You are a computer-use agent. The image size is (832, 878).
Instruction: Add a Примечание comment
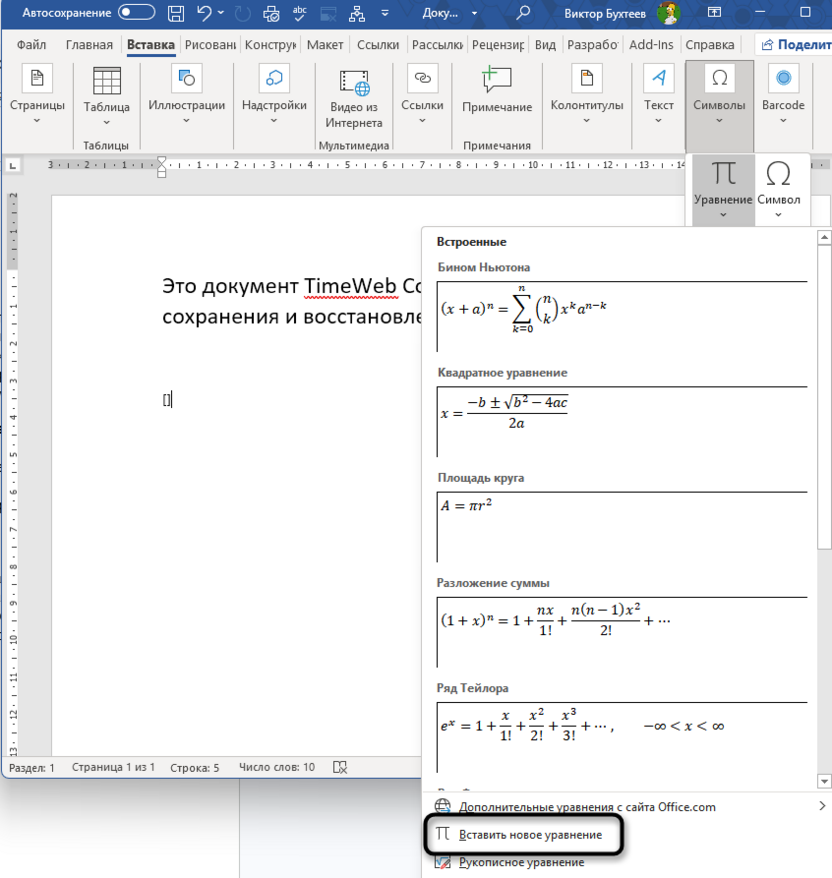coord(497,90)
